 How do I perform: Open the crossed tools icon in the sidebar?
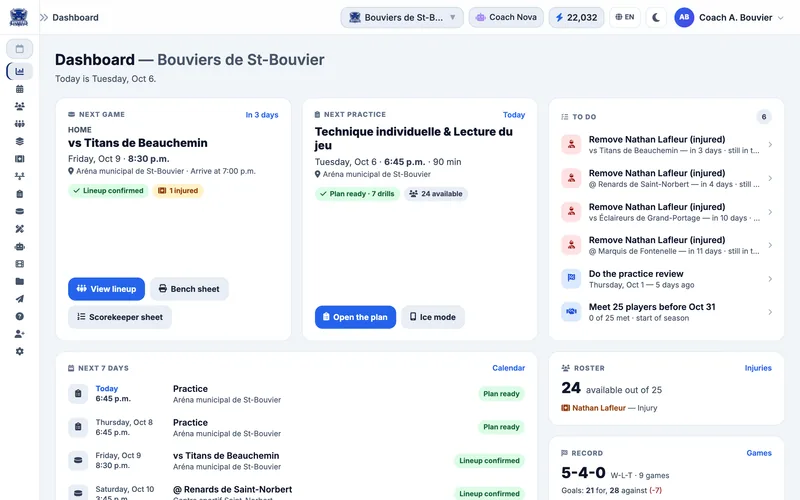point(19,229)
